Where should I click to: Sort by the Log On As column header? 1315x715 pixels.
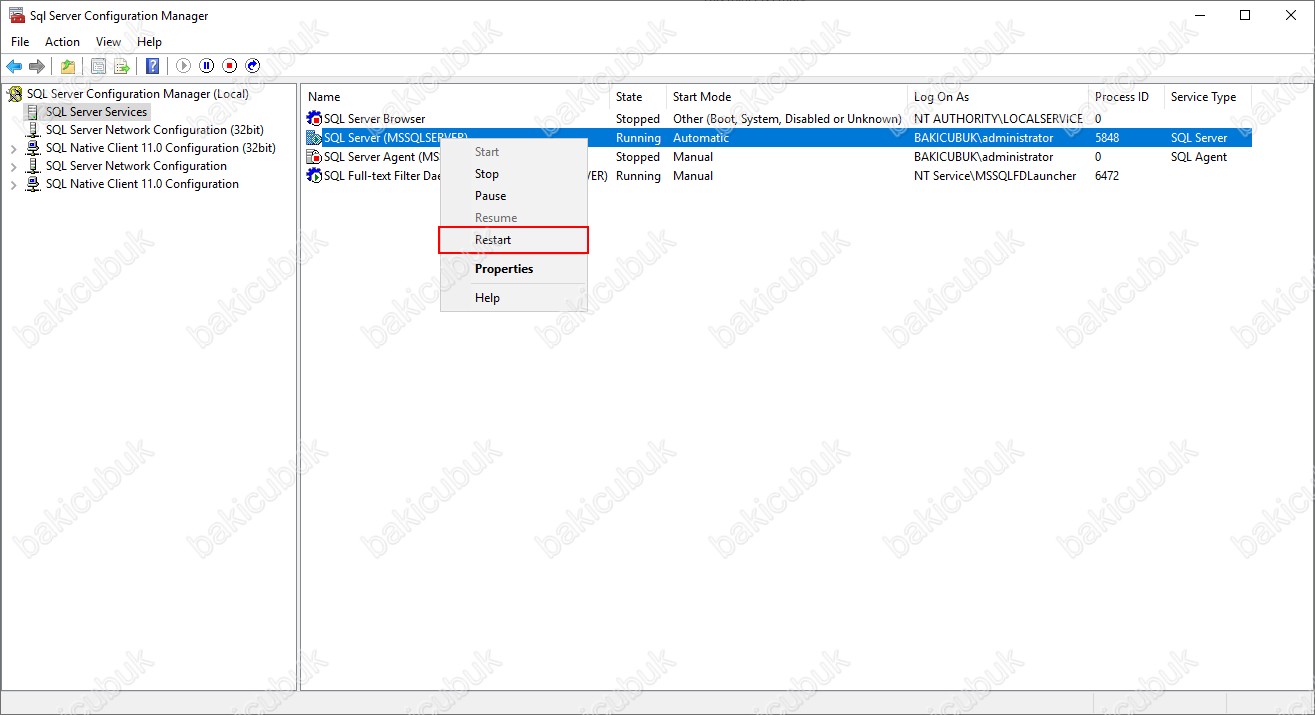pyautogui.click(x=998, y=97)
